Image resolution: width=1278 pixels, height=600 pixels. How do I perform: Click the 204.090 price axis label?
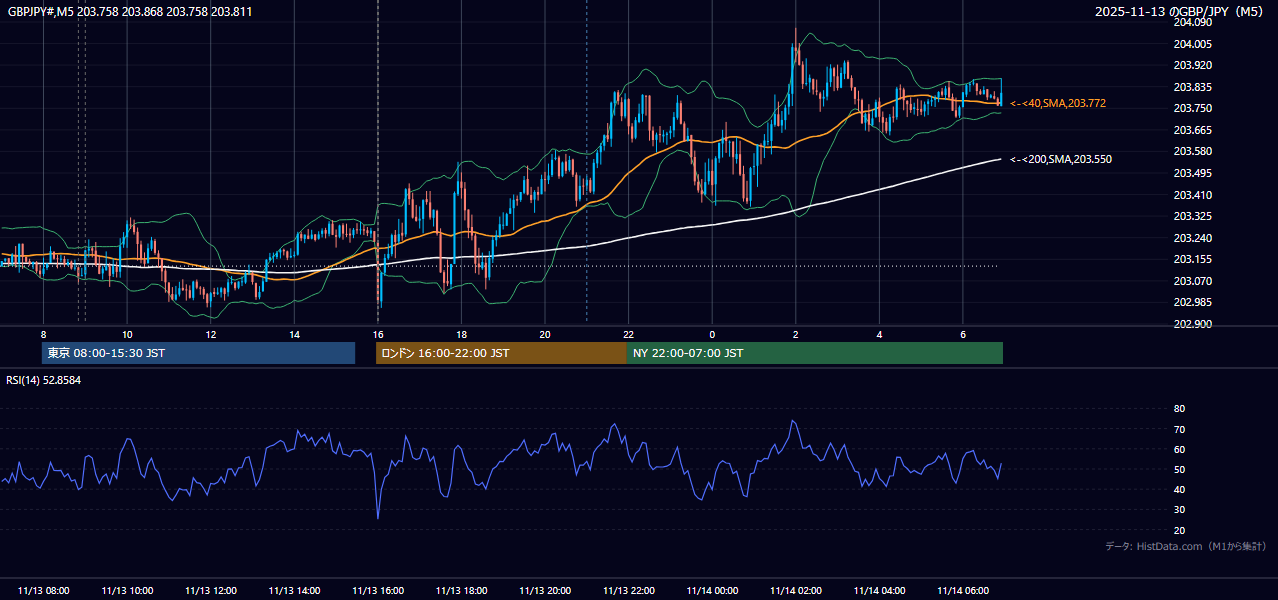point(1192,22)
